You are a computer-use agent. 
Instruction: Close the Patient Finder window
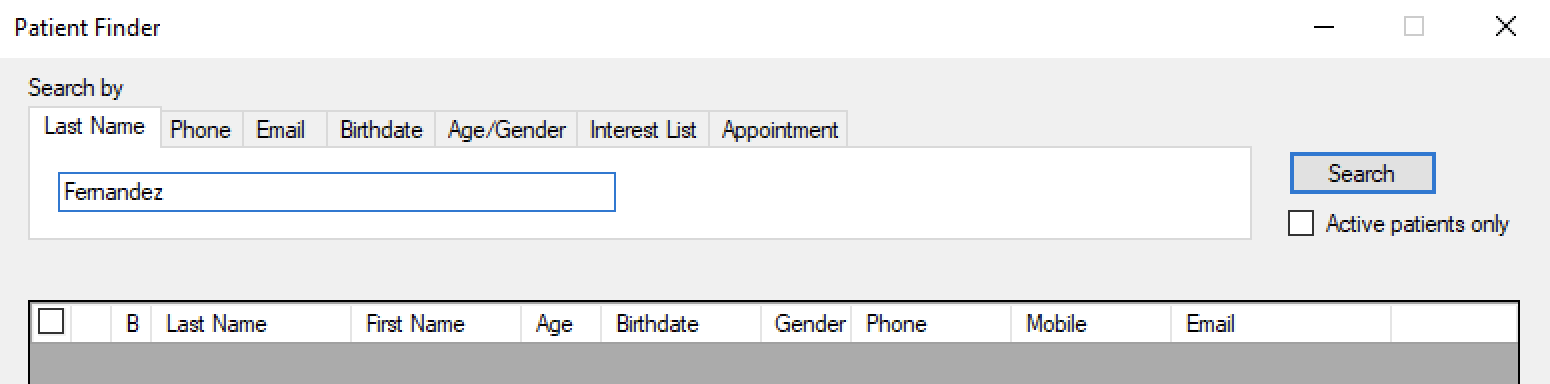(1506, 28)
